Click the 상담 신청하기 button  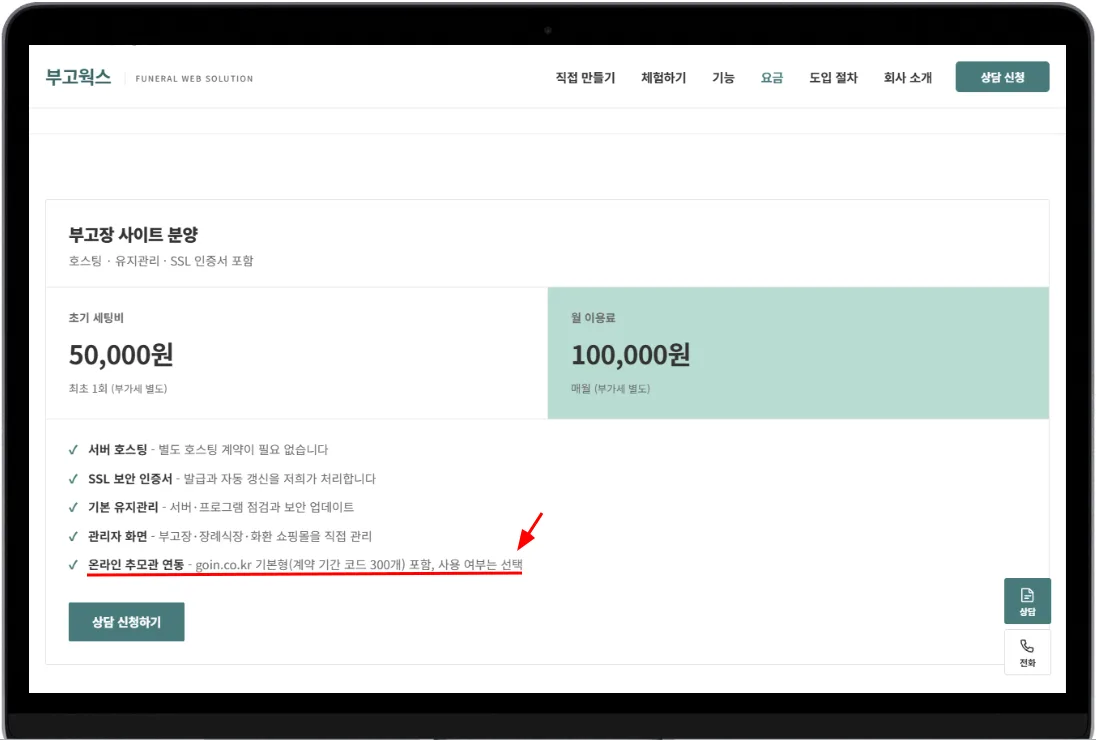coord(127,622)
